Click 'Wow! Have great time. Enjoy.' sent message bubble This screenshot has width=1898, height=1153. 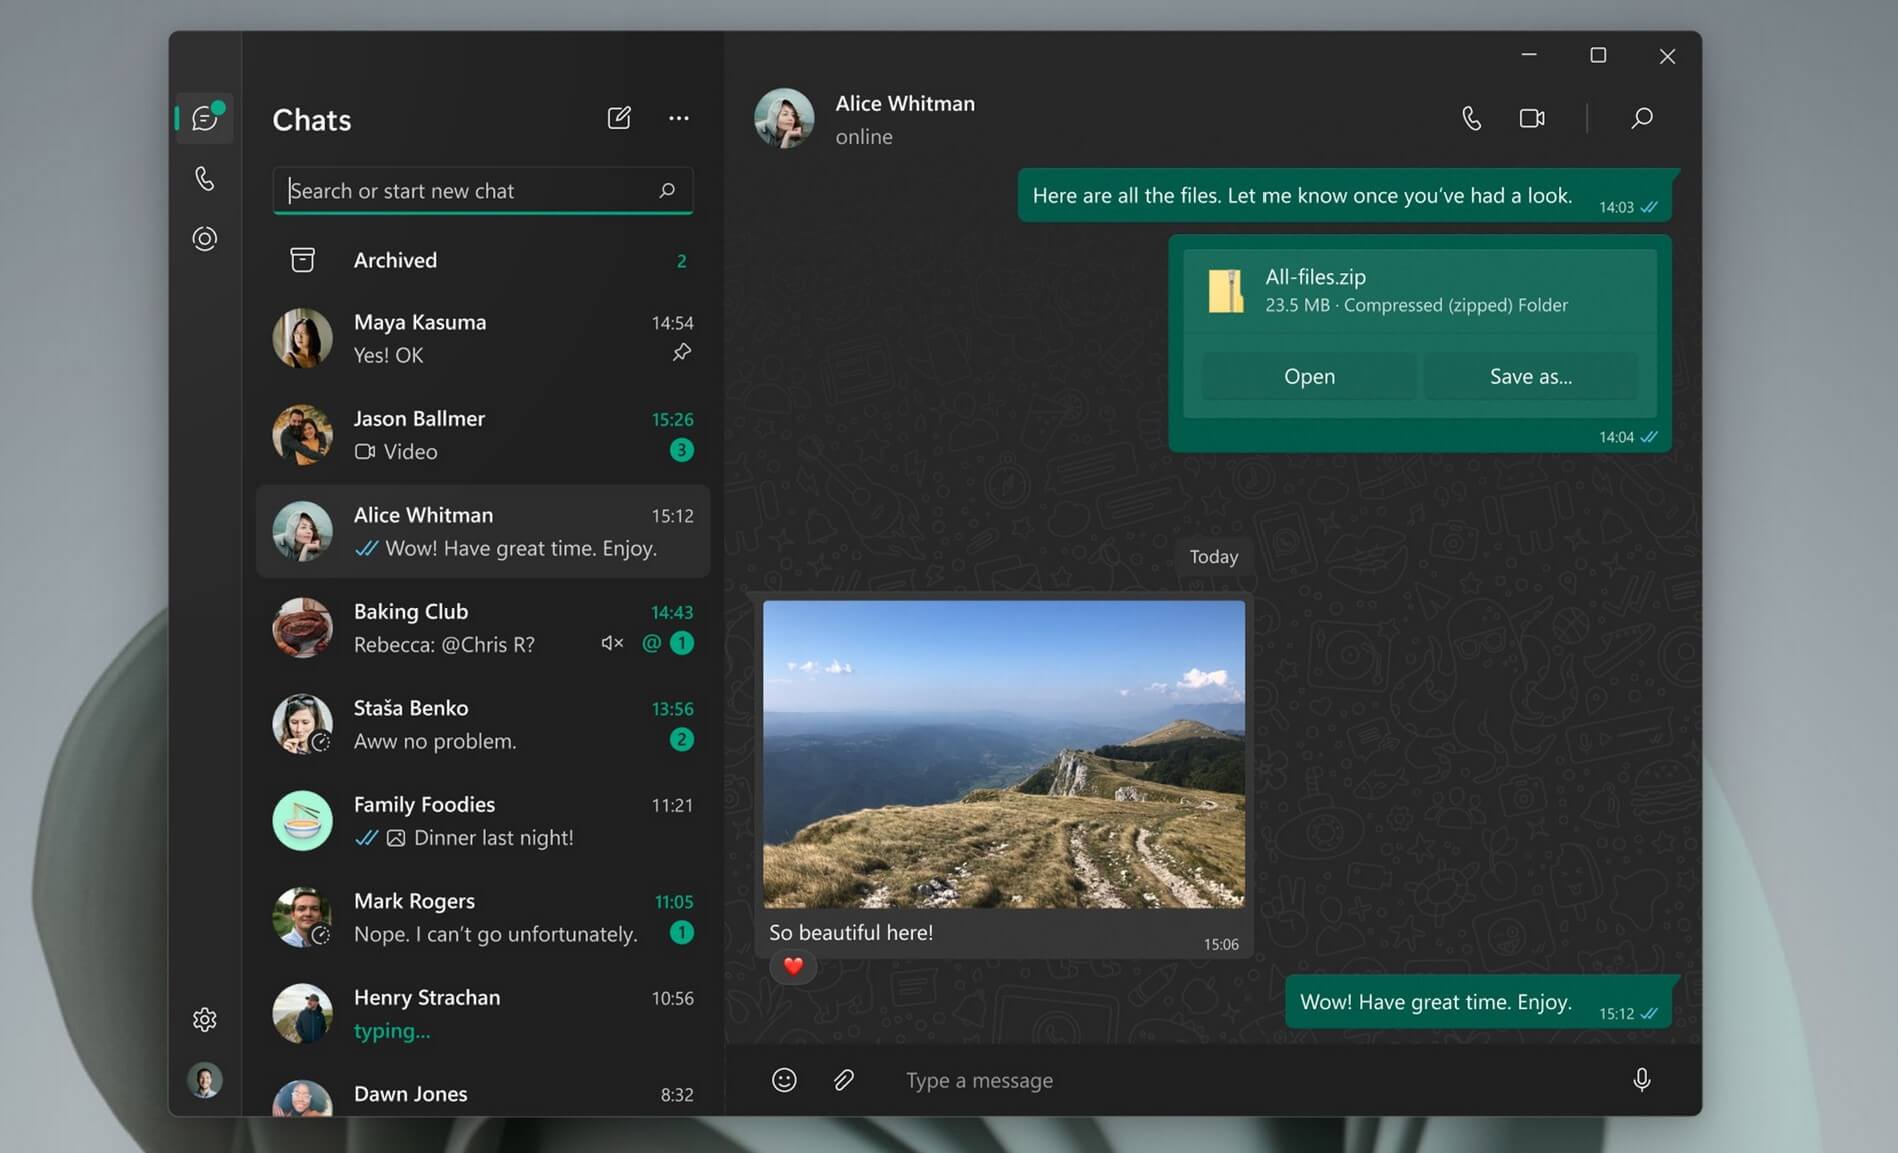tap(1478, 1001)
